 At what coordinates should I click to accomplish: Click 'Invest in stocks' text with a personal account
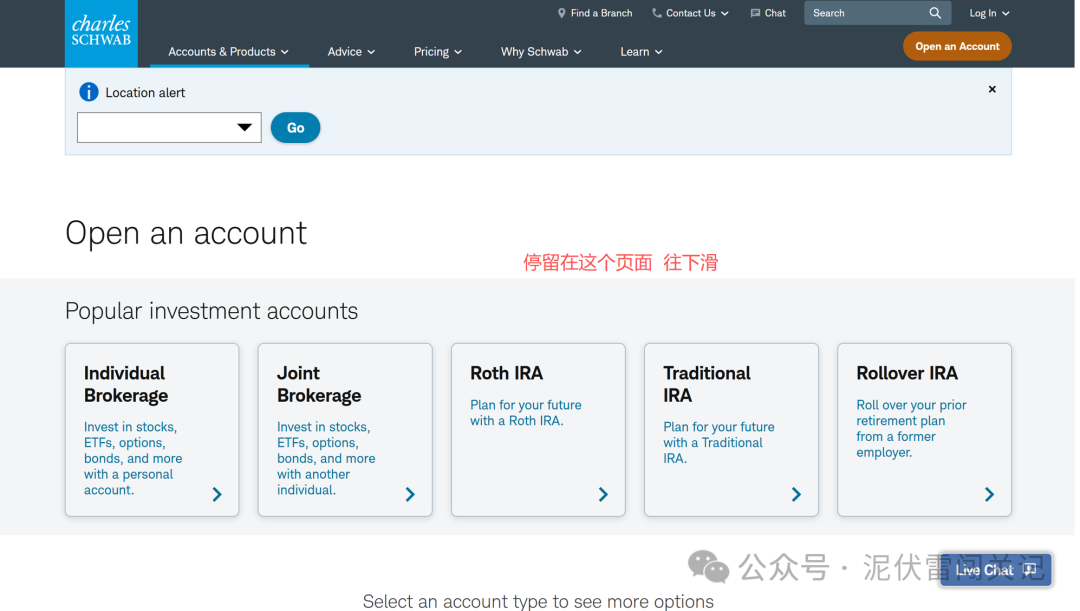pos(133,458)
